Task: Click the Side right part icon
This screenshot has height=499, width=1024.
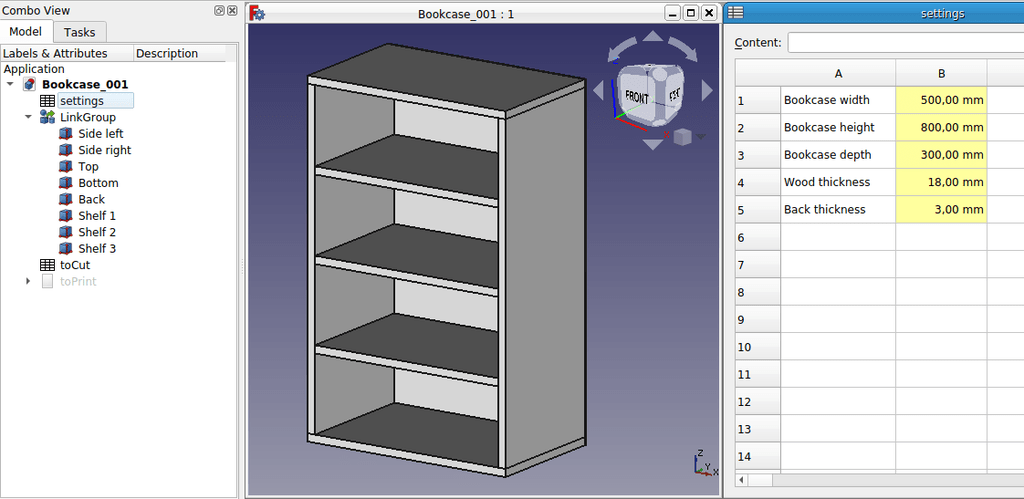Action: click(65, 150)
